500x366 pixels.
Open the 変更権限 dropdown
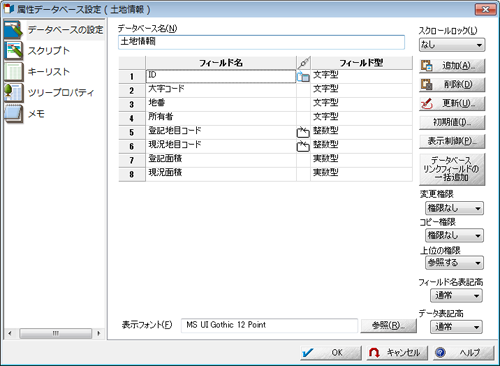pos(454,208)
